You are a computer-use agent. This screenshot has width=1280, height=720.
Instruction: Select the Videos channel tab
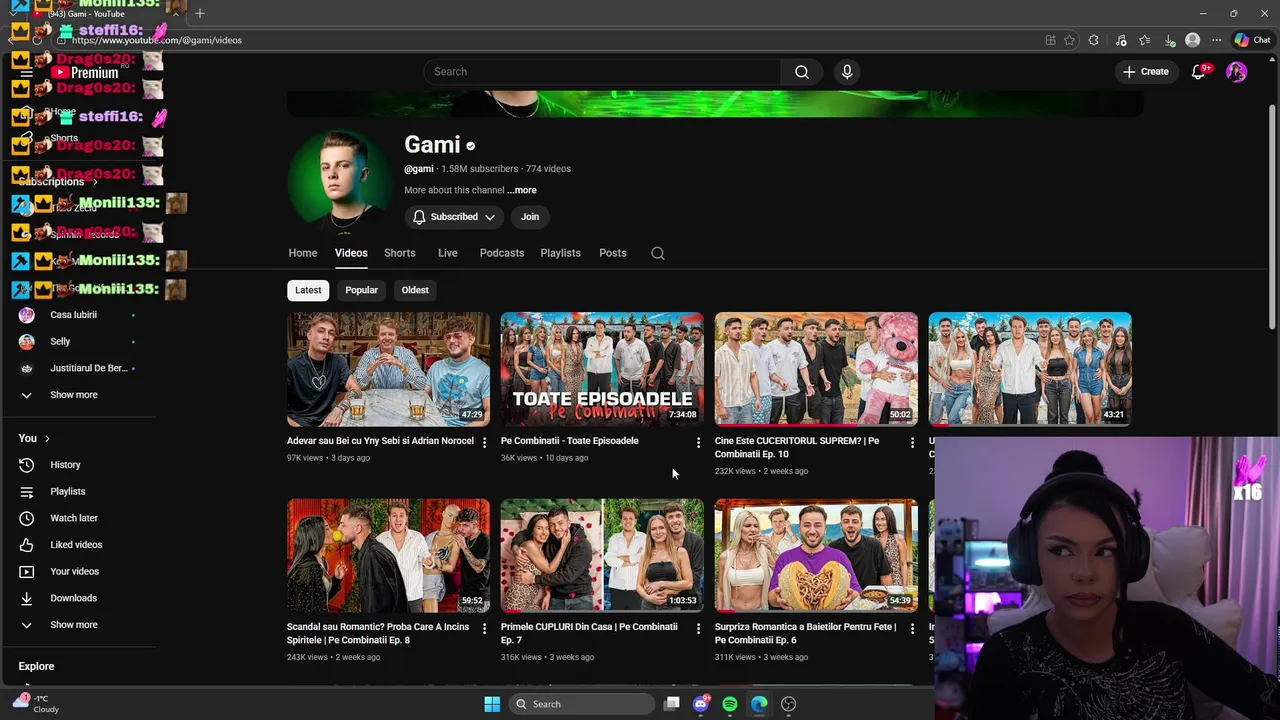[x=351, y=253]
